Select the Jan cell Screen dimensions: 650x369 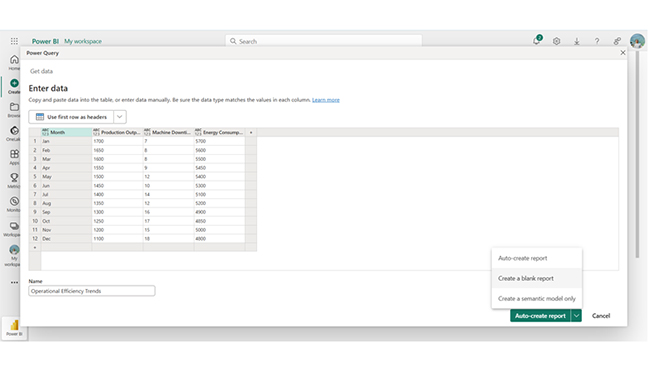(66, 141)
